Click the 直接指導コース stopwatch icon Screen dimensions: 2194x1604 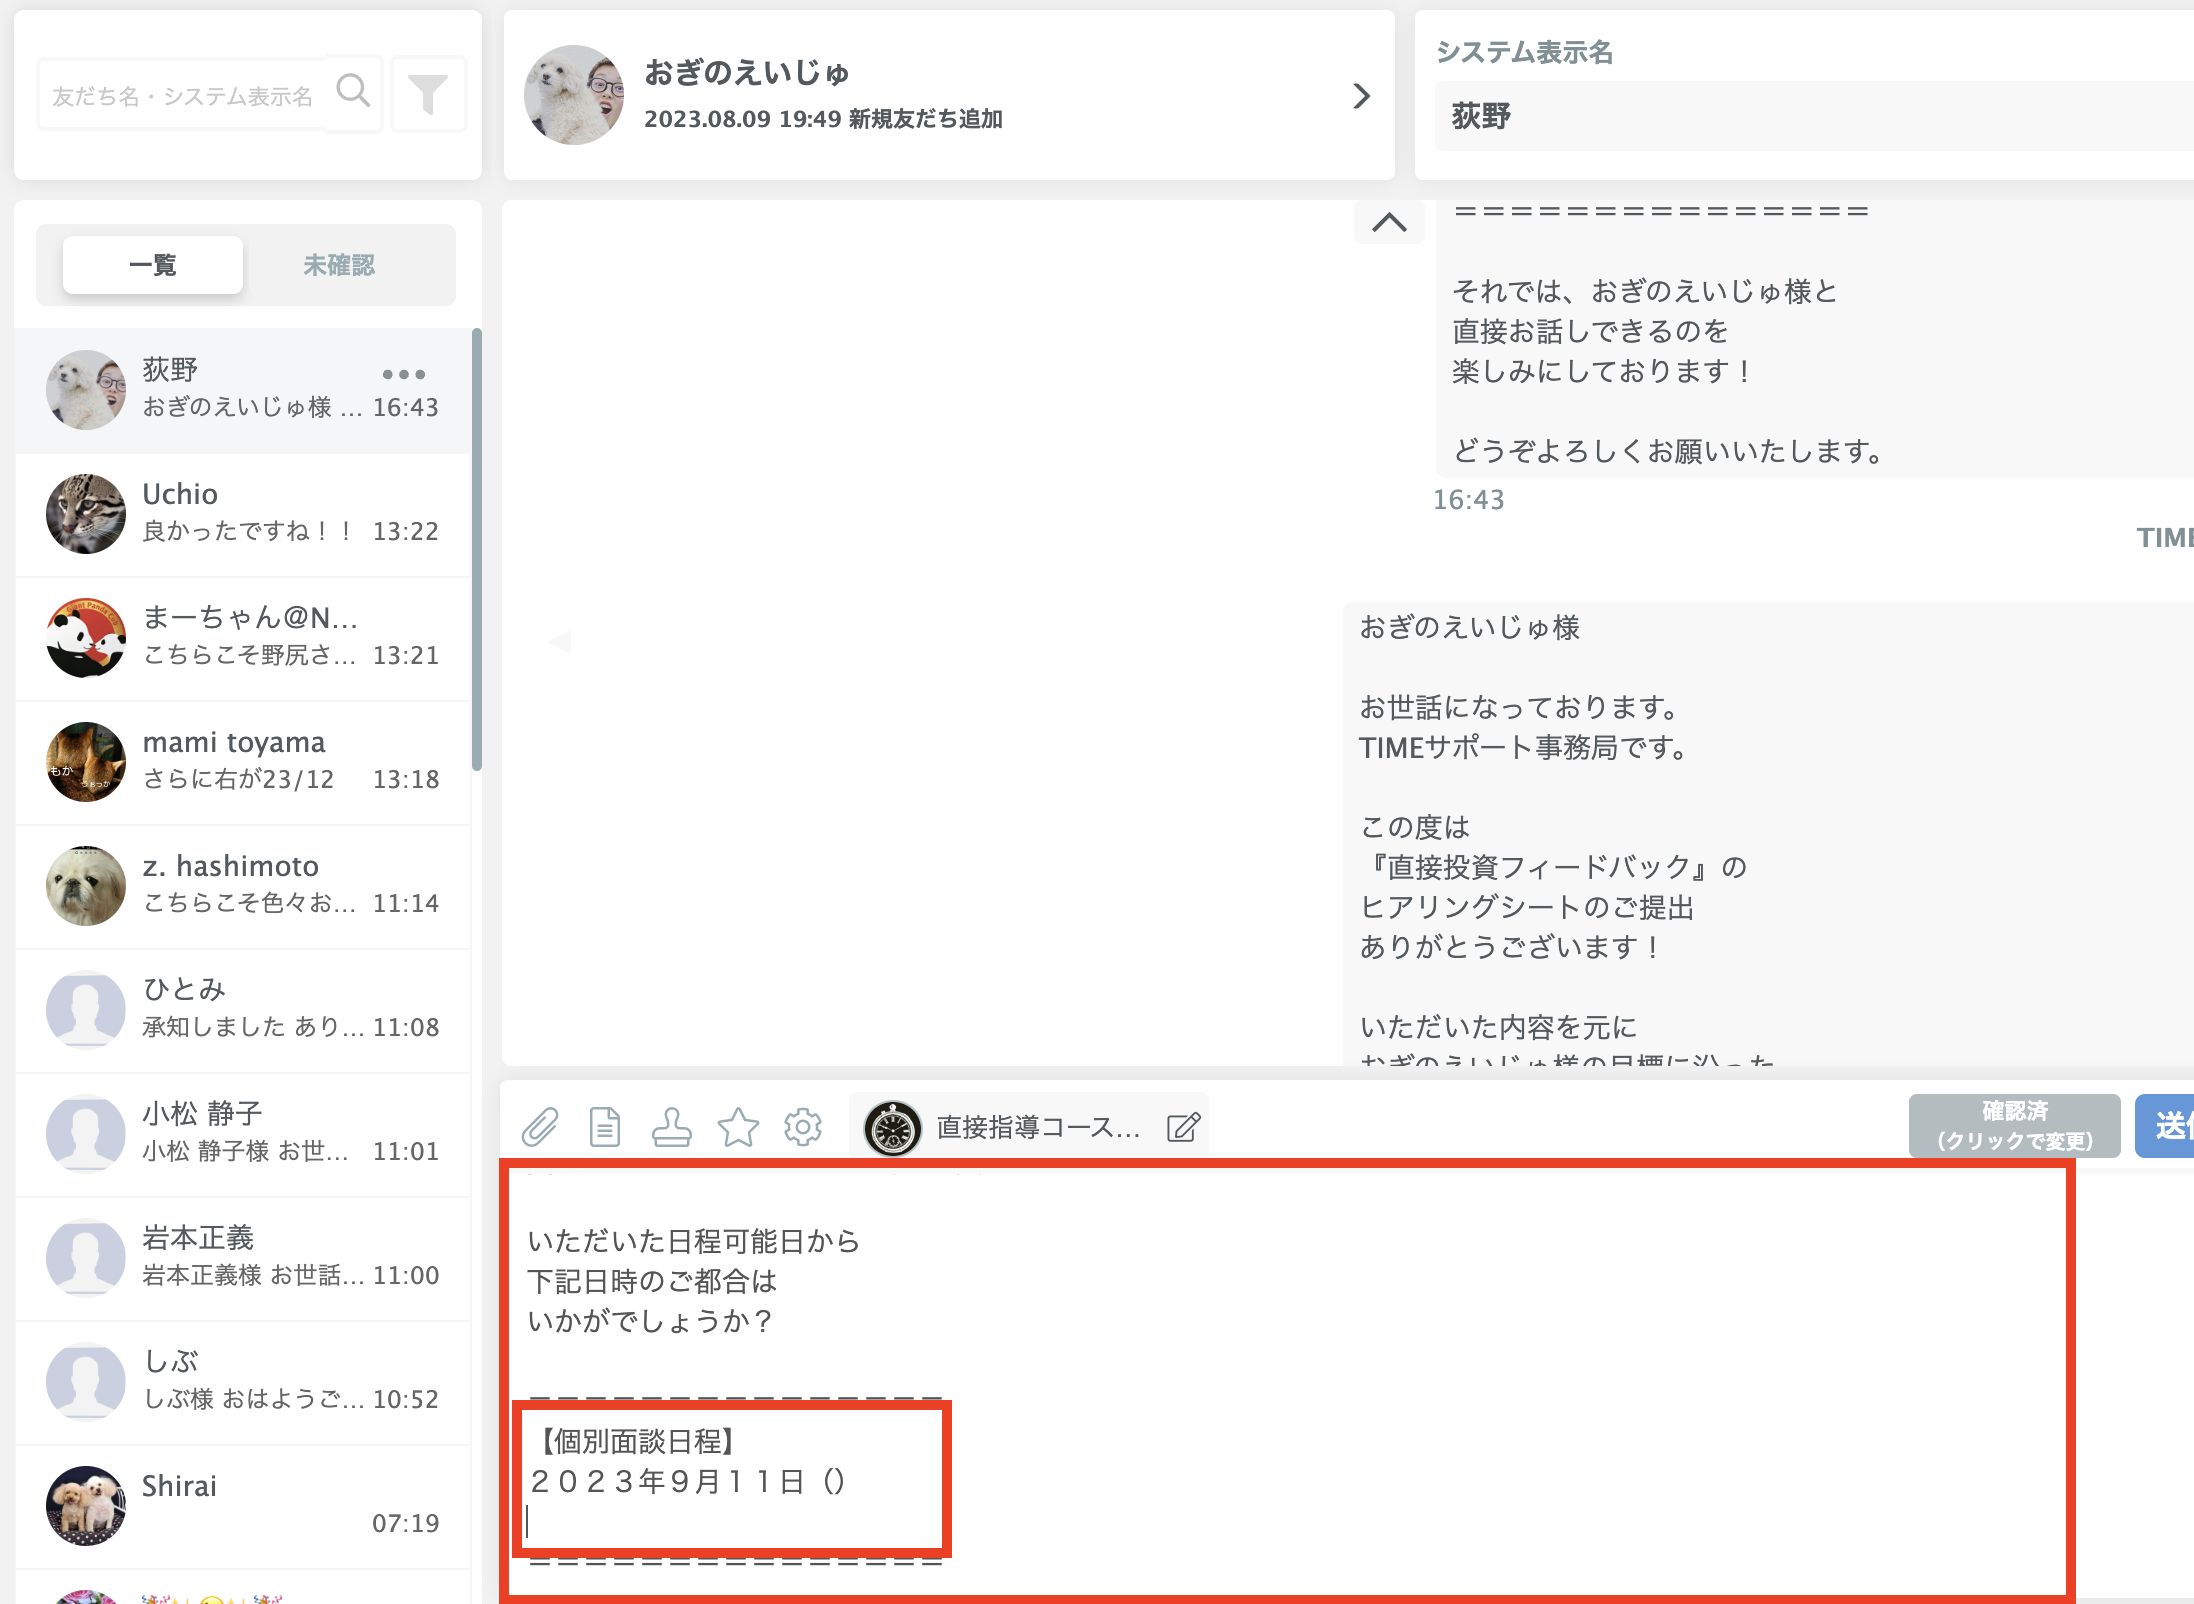coord(893,1126)
